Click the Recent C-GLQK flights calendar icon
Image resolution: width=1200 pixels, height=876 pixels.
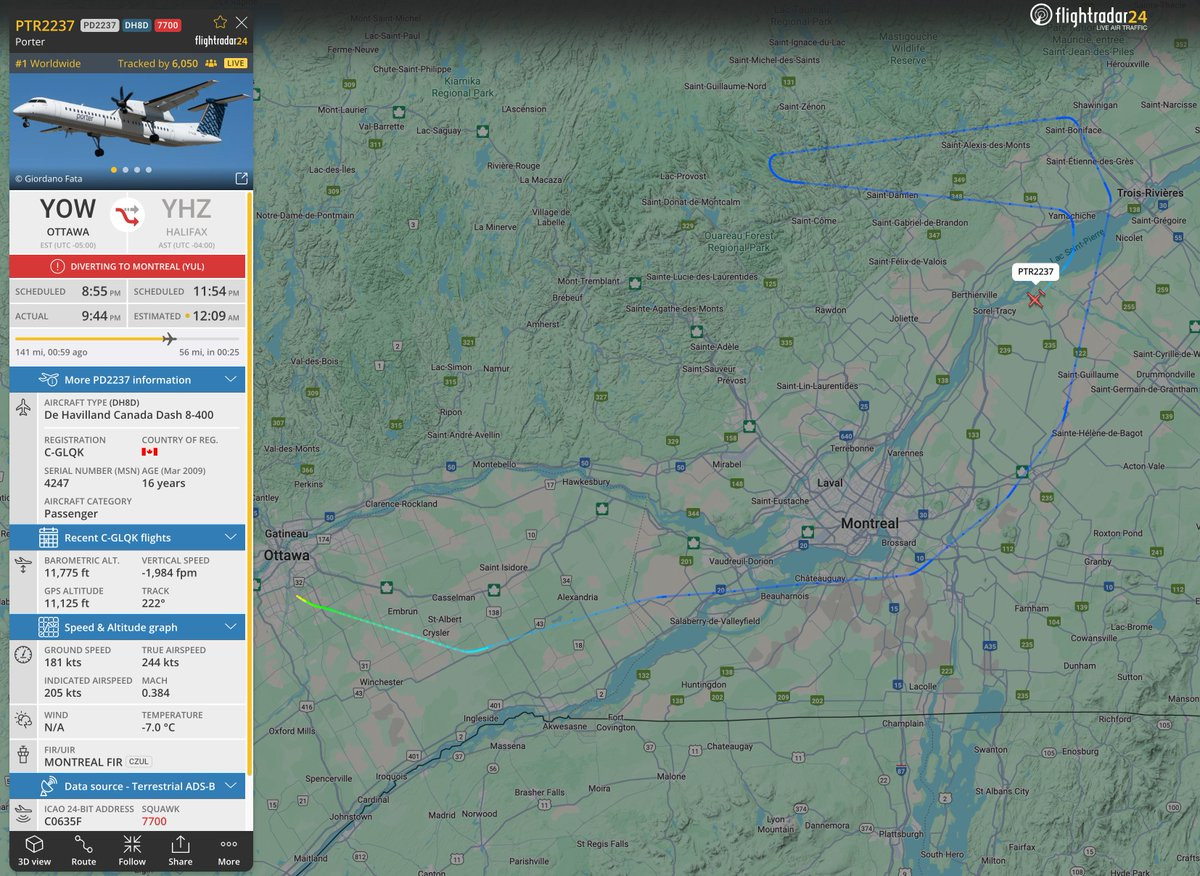click(x=48, y=537)
